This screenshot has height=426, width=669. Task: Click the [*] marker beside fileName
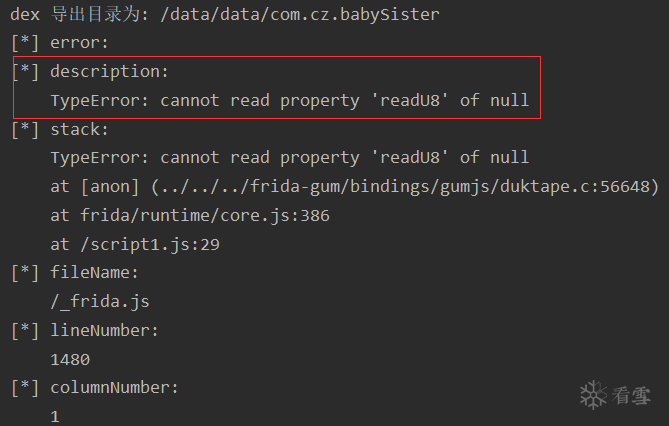pyautogui.click(x=25, y=272)
